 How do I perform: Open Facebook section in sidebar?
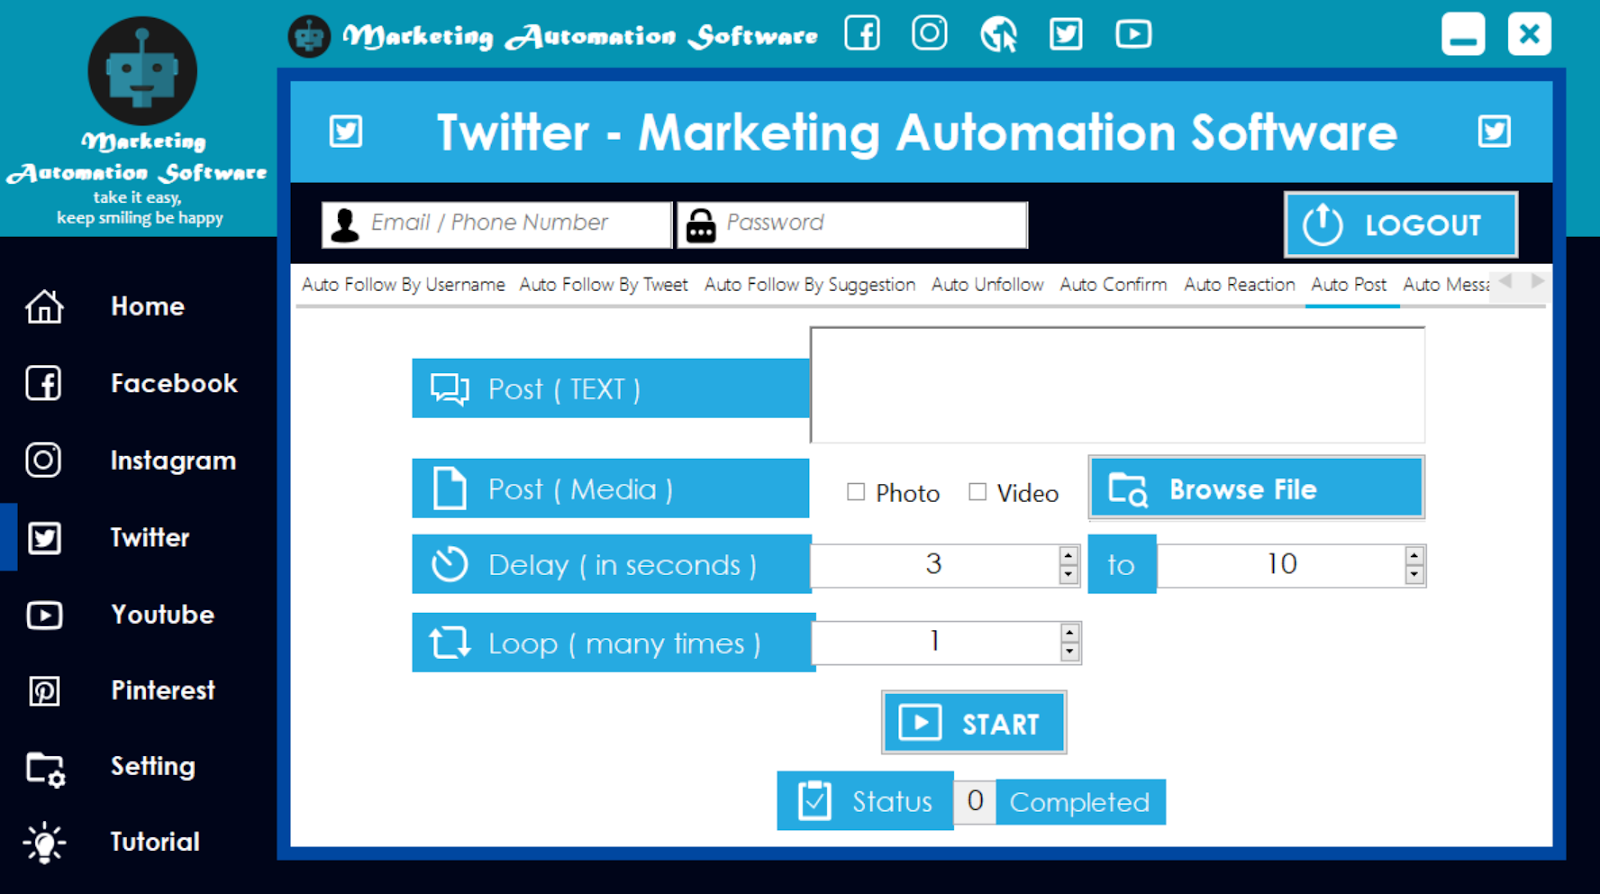174,383
